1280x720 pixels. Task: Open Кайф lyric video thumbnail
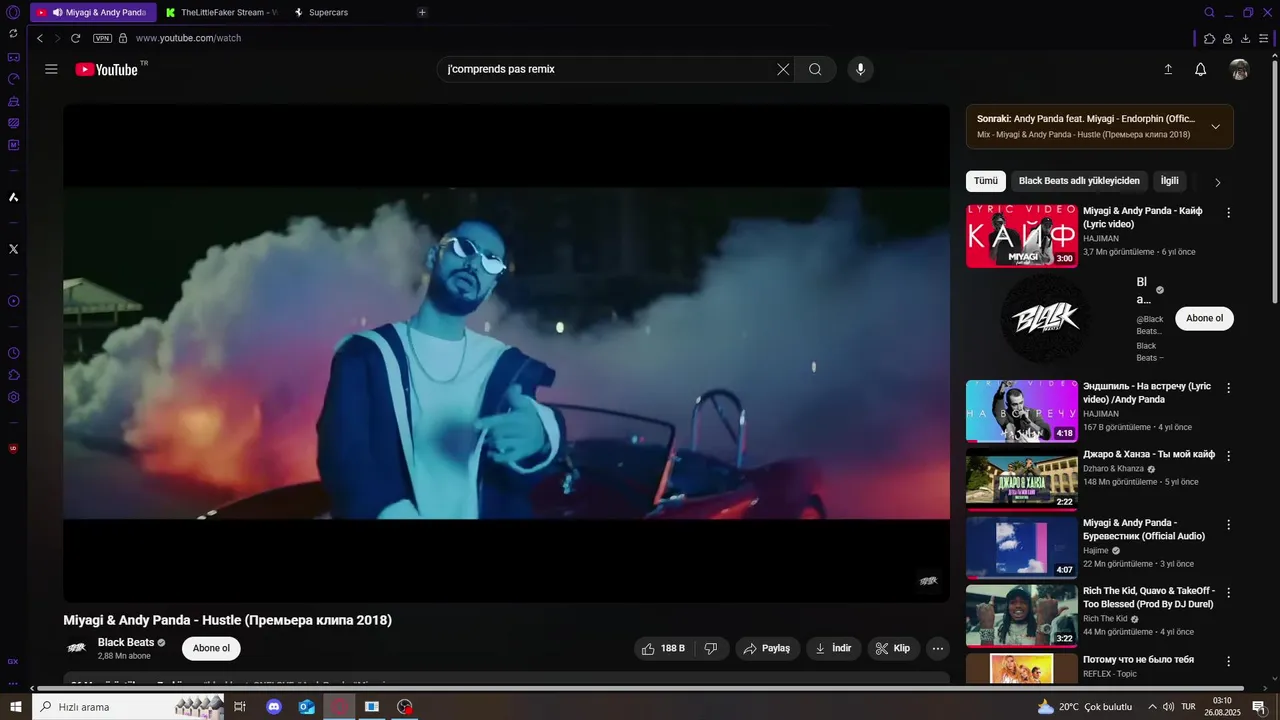[1022, 236]
